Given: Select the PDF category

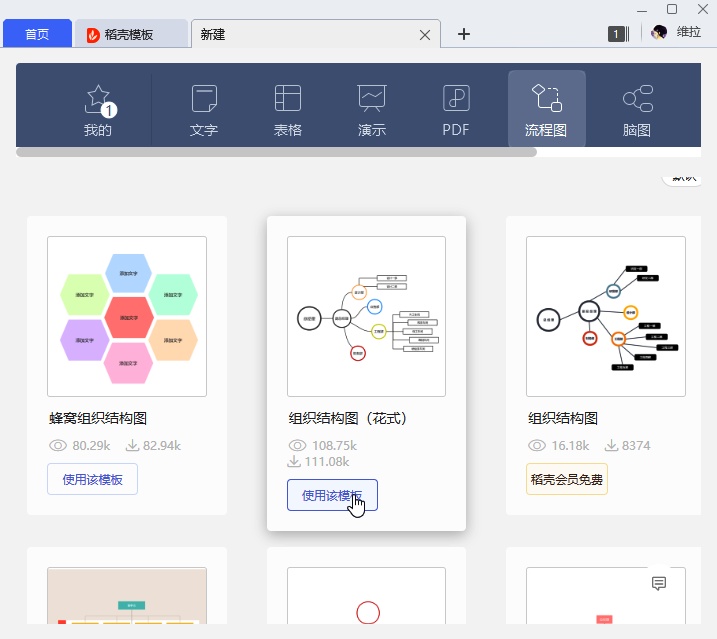Looking at the screenshot, I should click(455, 111).
